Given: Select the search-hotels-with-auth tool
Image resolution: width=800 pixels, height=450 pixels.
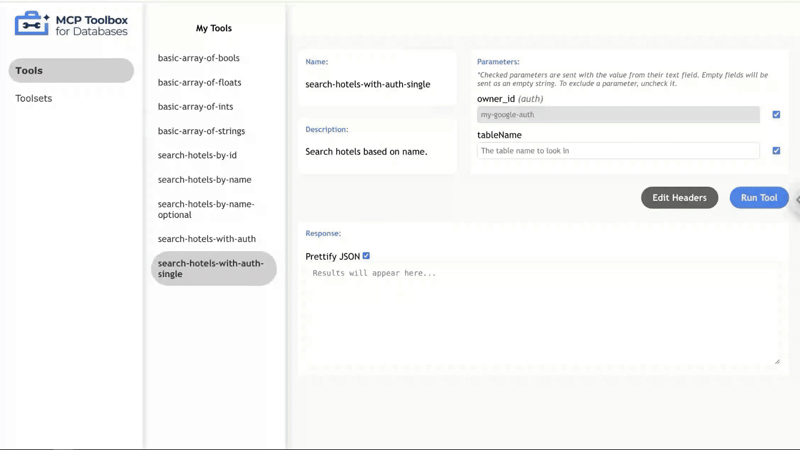Looking at the screenshot, I should coord(206,239).
